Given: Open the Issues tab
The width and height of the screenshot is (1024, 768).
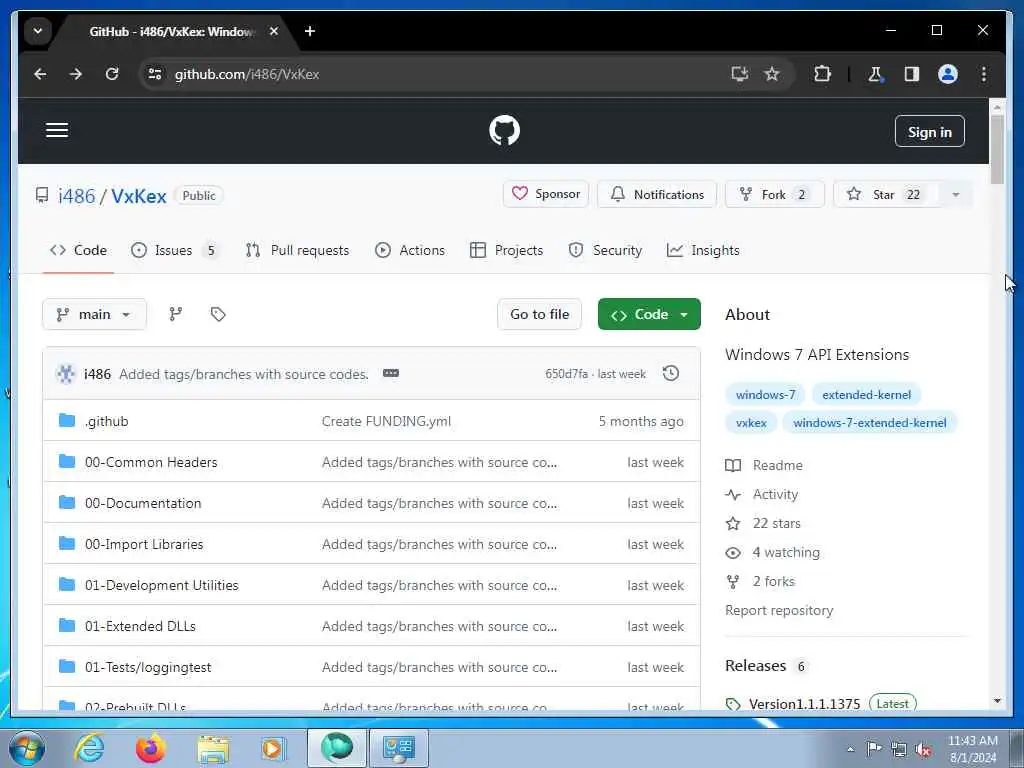Looking at the screenshot, I should [174, 250].
